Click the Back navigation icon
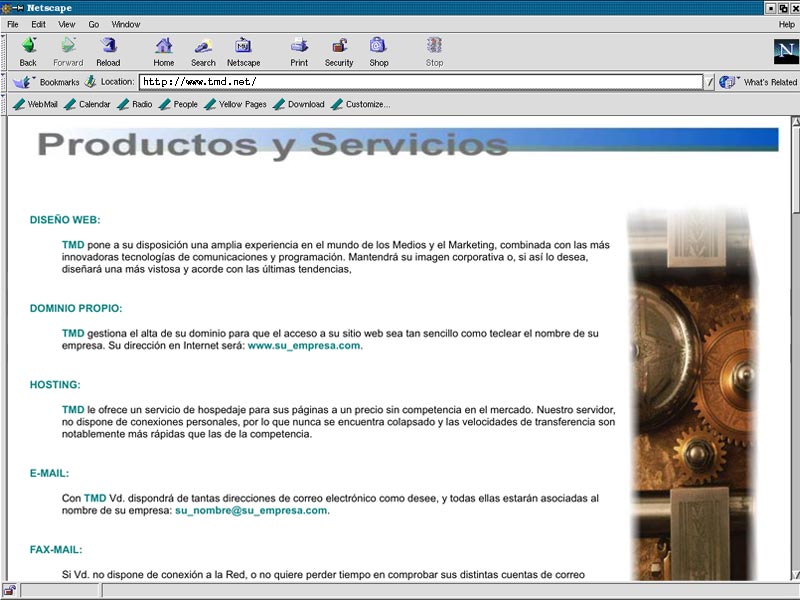 pos(29,45)
